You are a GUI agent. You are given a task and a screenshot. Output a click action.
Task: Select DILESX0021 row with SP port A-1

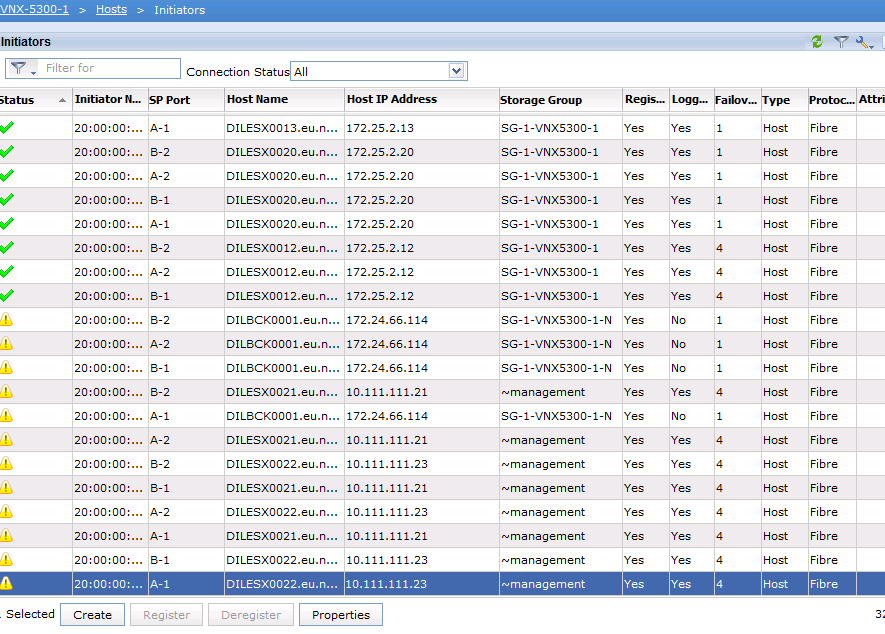[x=442, y=536]
